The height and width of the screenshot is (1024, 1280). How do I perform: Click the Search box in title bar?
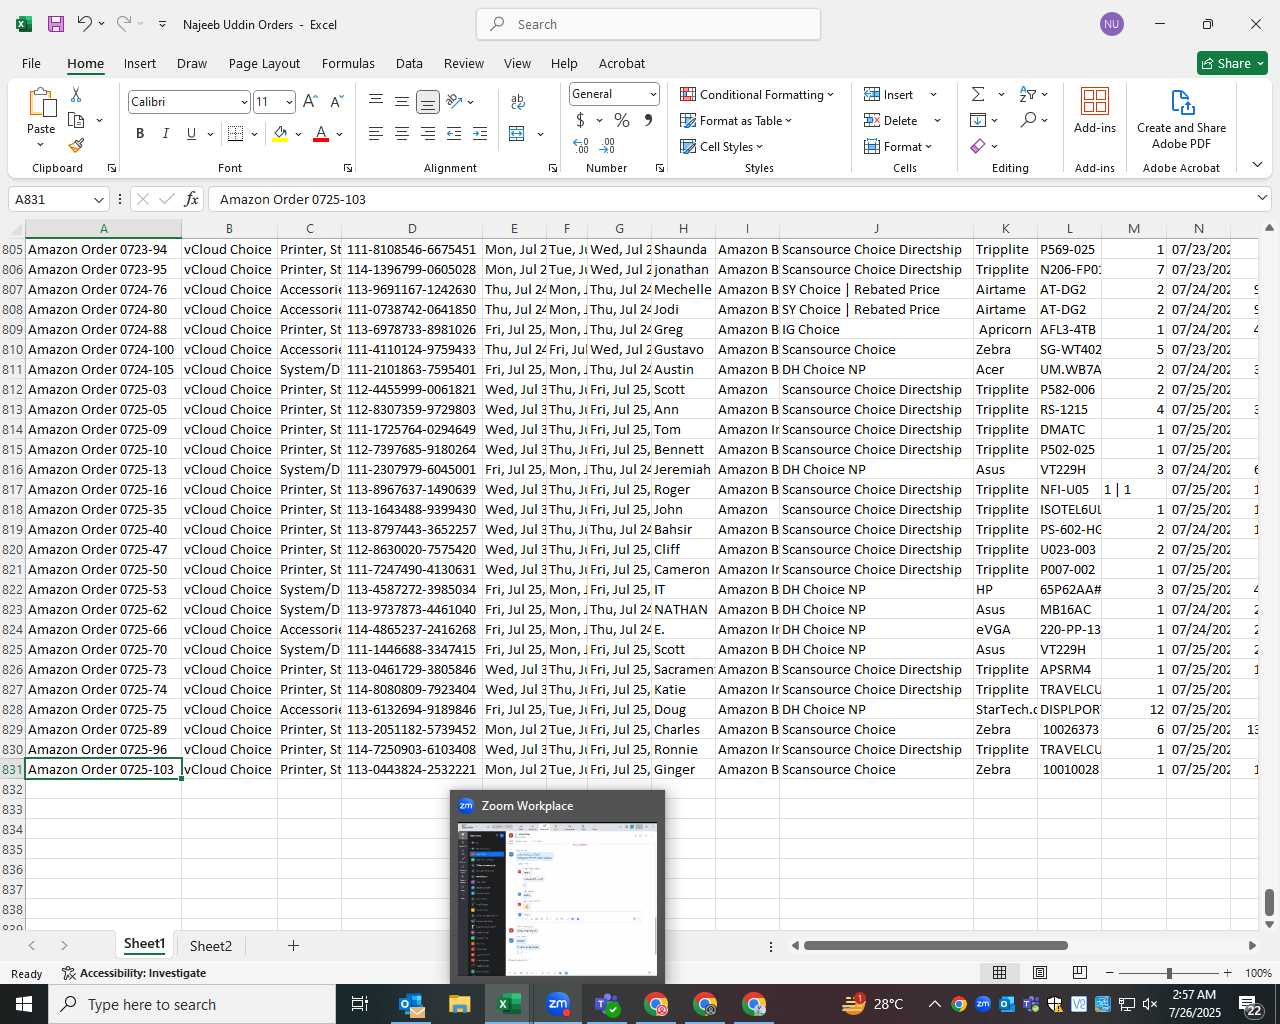pyautogui.click(x=648, y=24)
